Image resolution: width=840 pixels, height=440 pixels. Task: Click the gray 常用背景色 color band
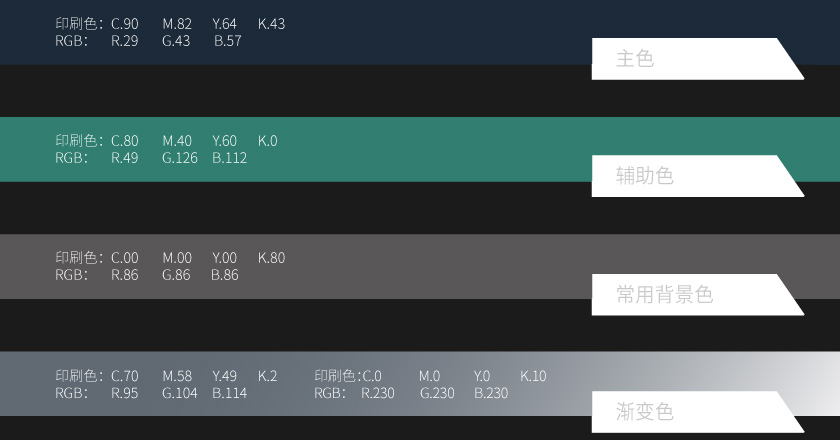pos(420,266)
